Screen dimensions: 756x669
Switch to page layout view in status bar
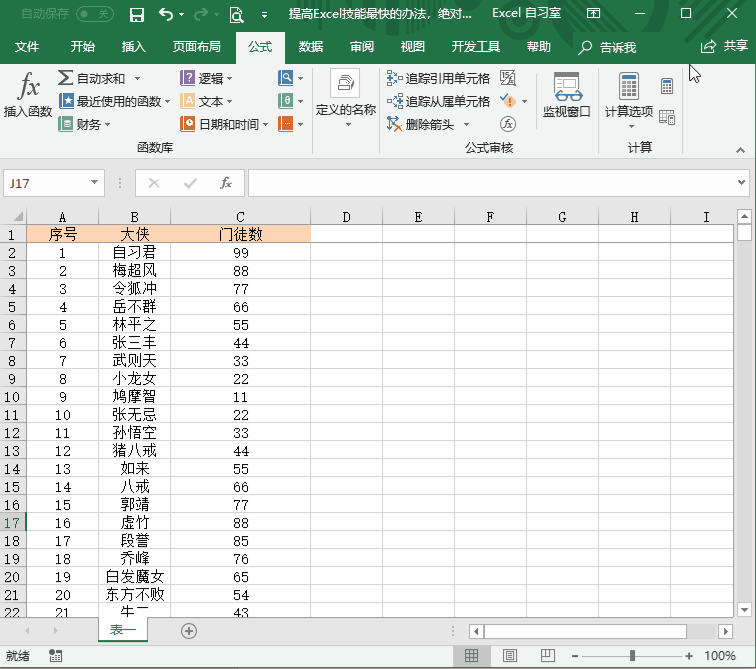tap(510, 656)
